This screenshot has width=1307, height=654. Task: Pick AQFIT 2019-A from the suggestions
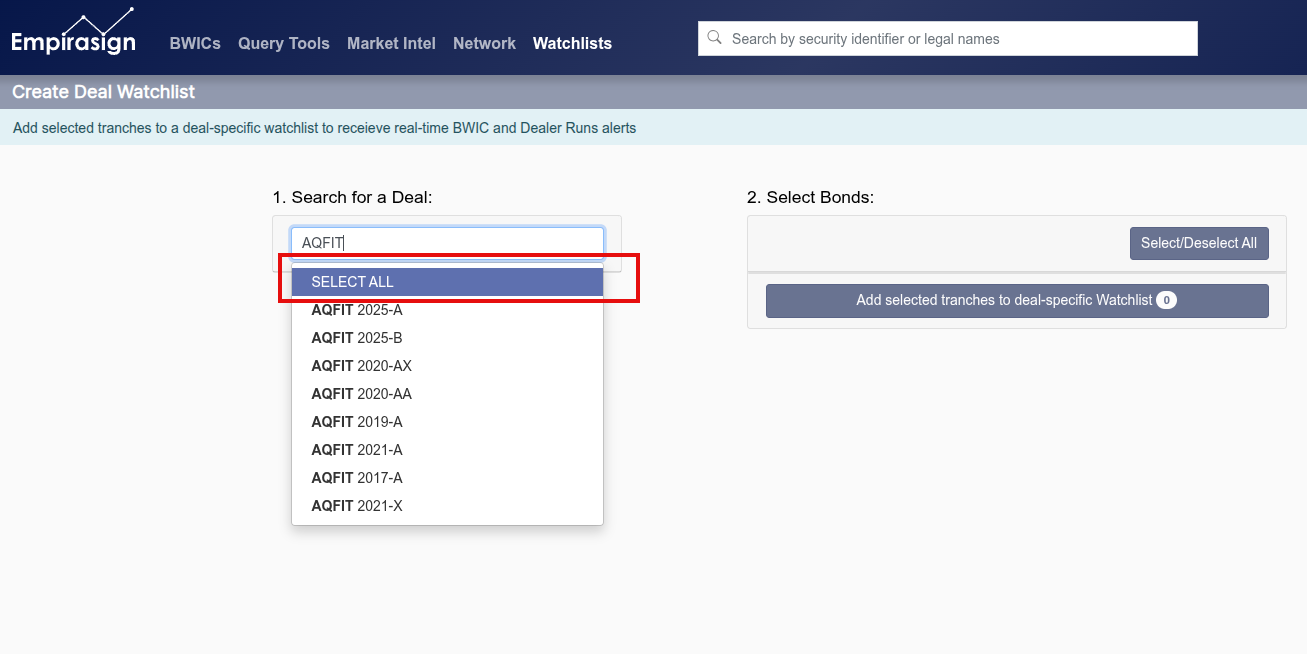pyautogui.click(x=447, y=422)
